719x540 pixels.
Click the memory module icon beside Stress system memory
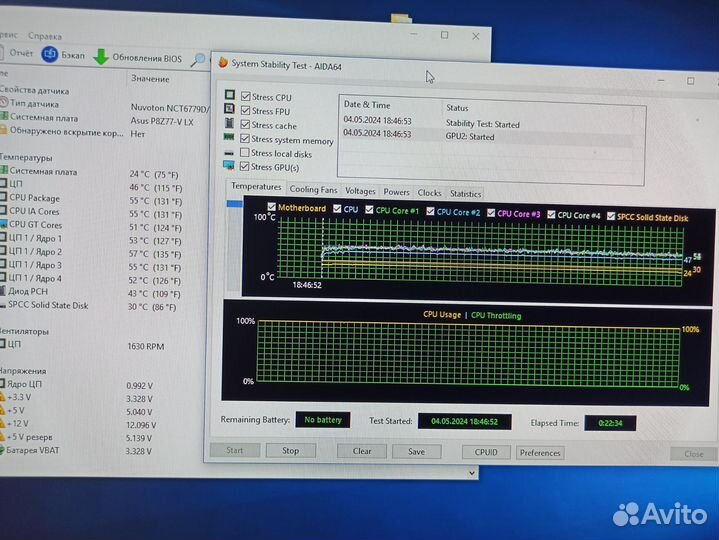pyautogui.click(x=229, y=137)
